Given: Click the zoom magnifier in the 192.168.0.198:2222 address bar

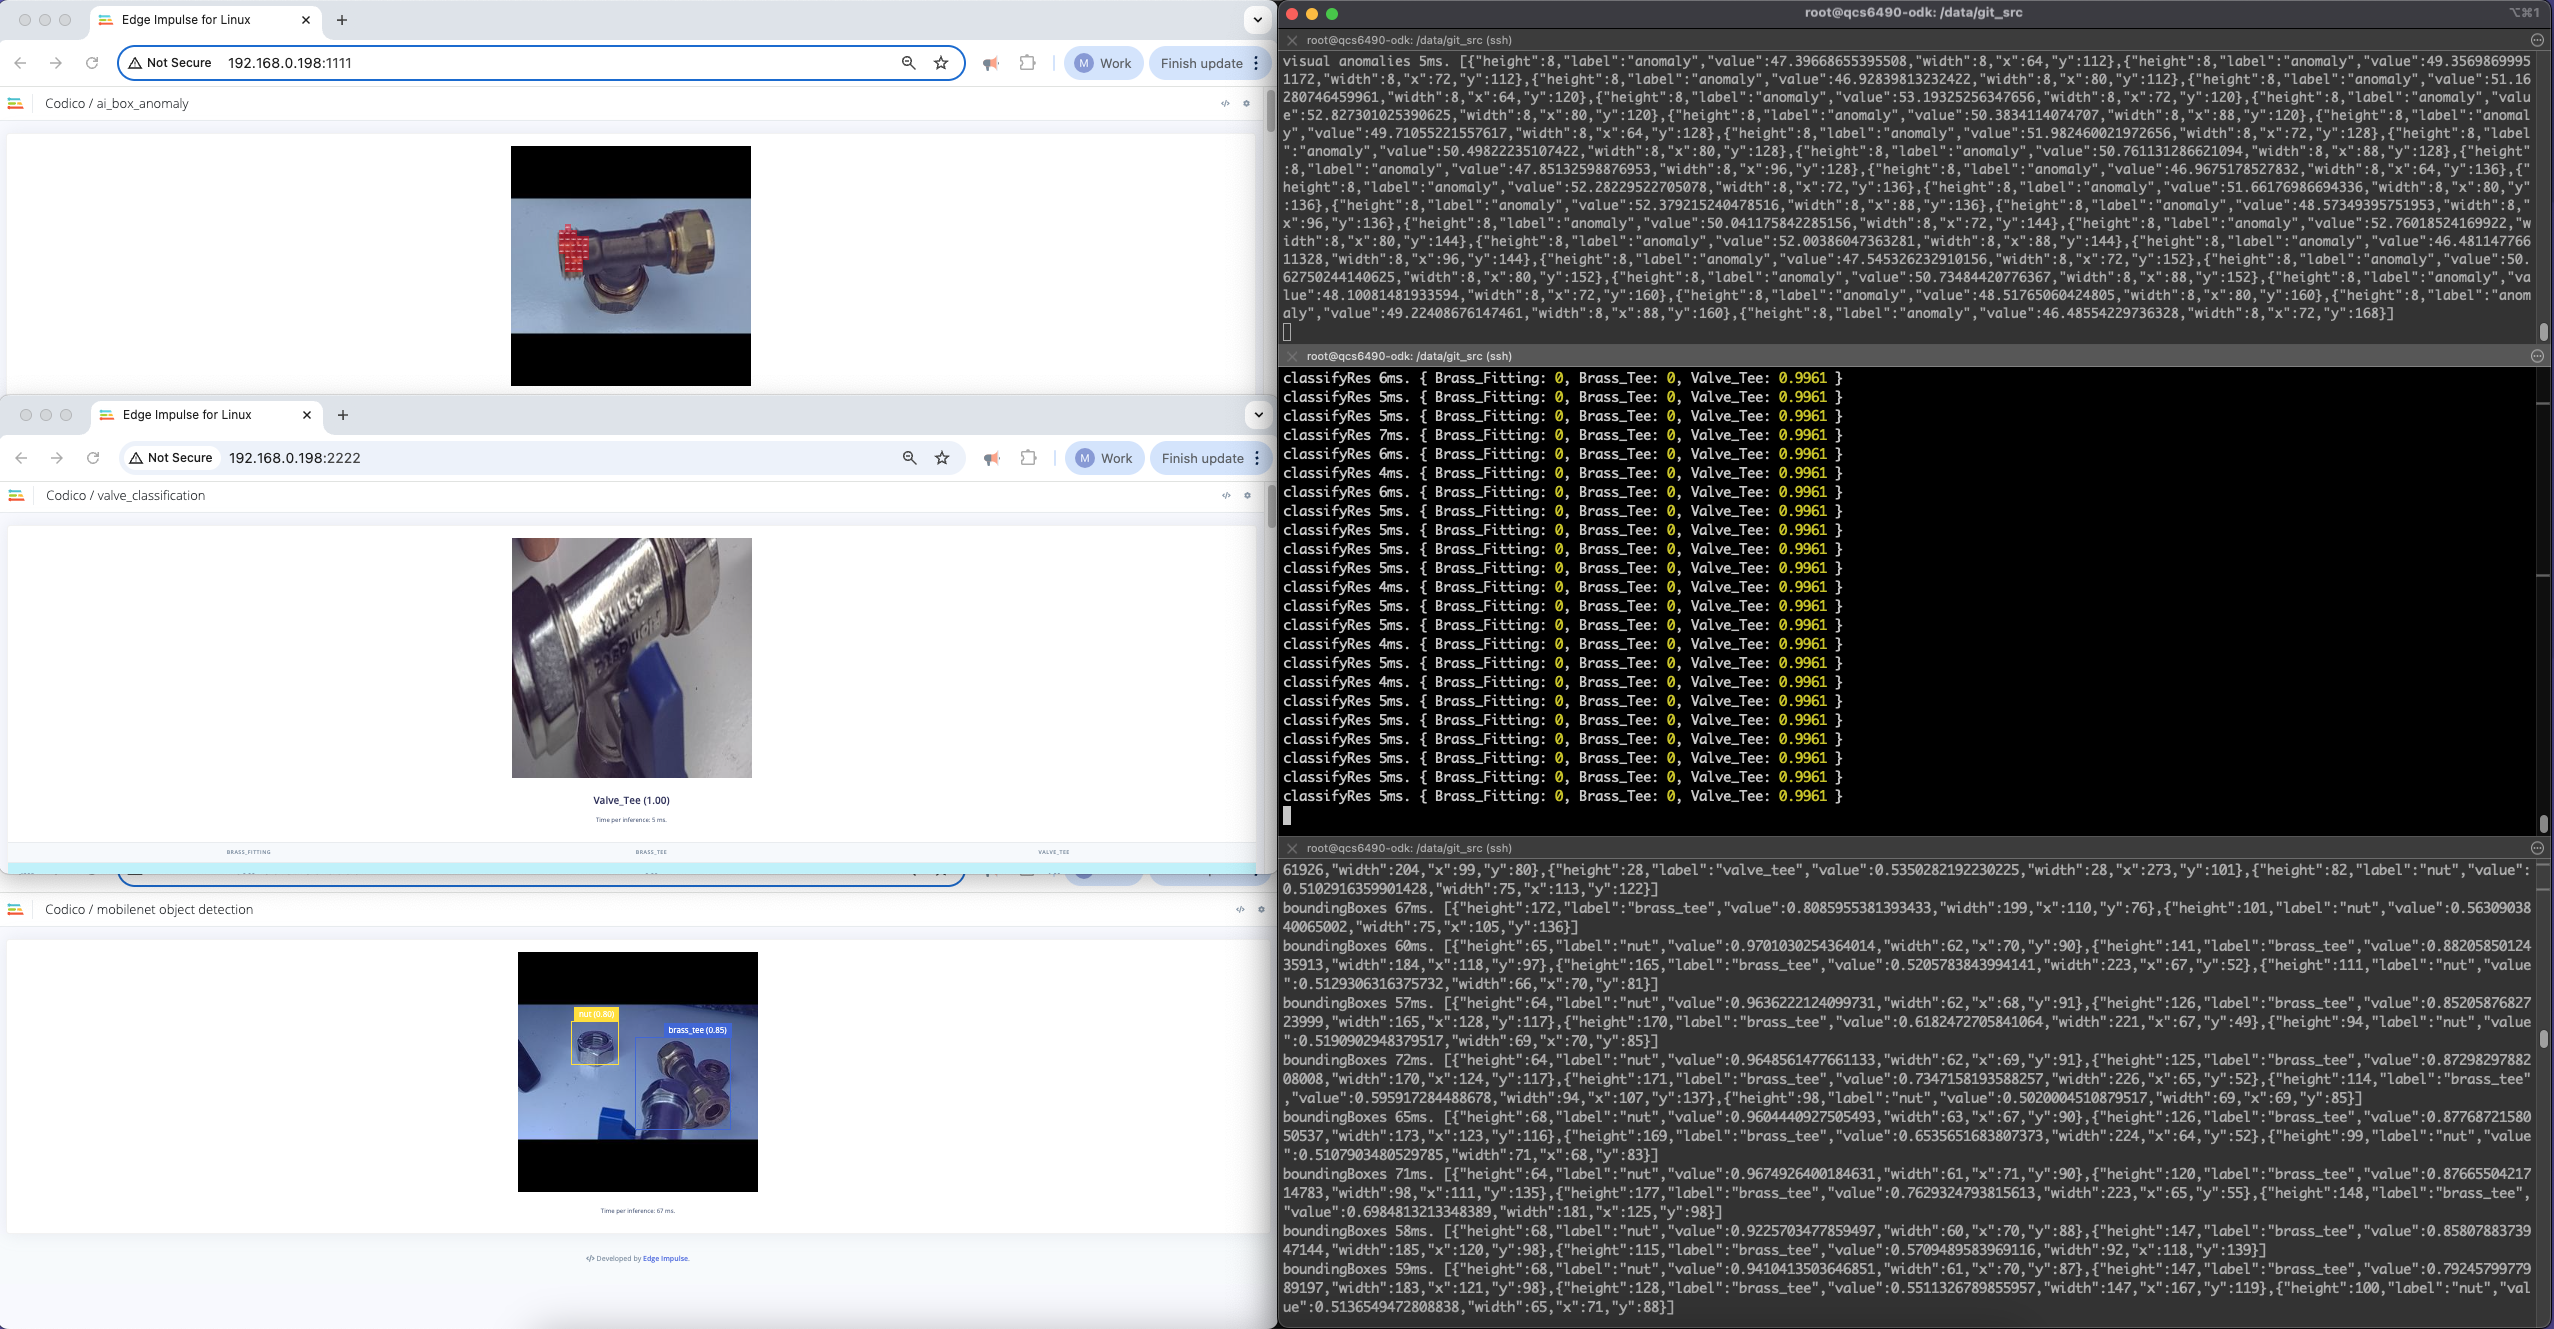Looking at the screenshot, I should (x=909, y=458).
